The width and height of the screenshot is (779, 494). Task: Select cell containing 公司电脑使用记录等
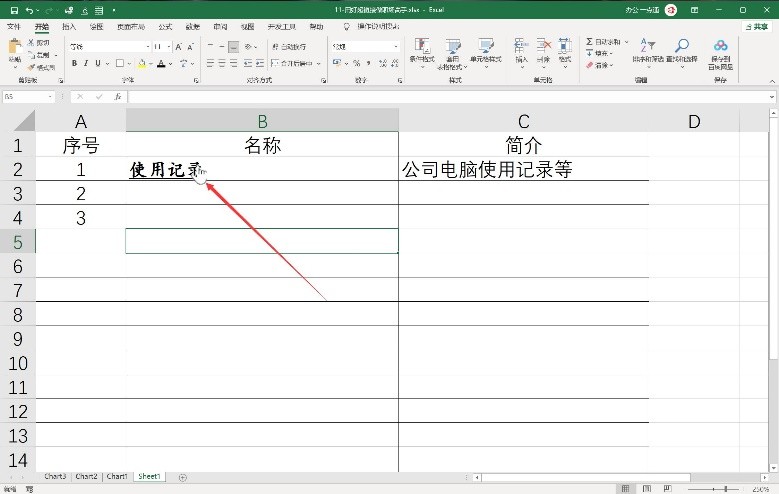524,169
